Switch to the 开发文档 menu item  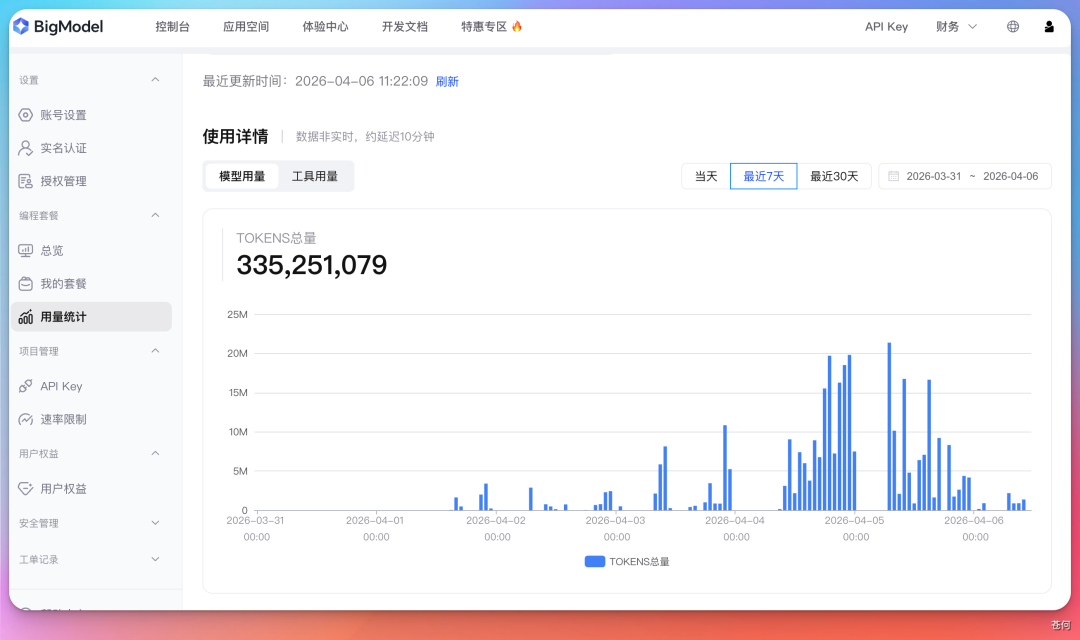click(x=404, y=27)
